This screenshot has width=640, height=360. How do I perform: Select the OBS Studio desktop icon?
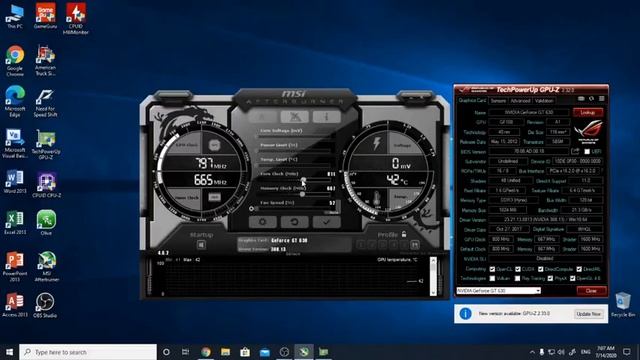point(45,305)
